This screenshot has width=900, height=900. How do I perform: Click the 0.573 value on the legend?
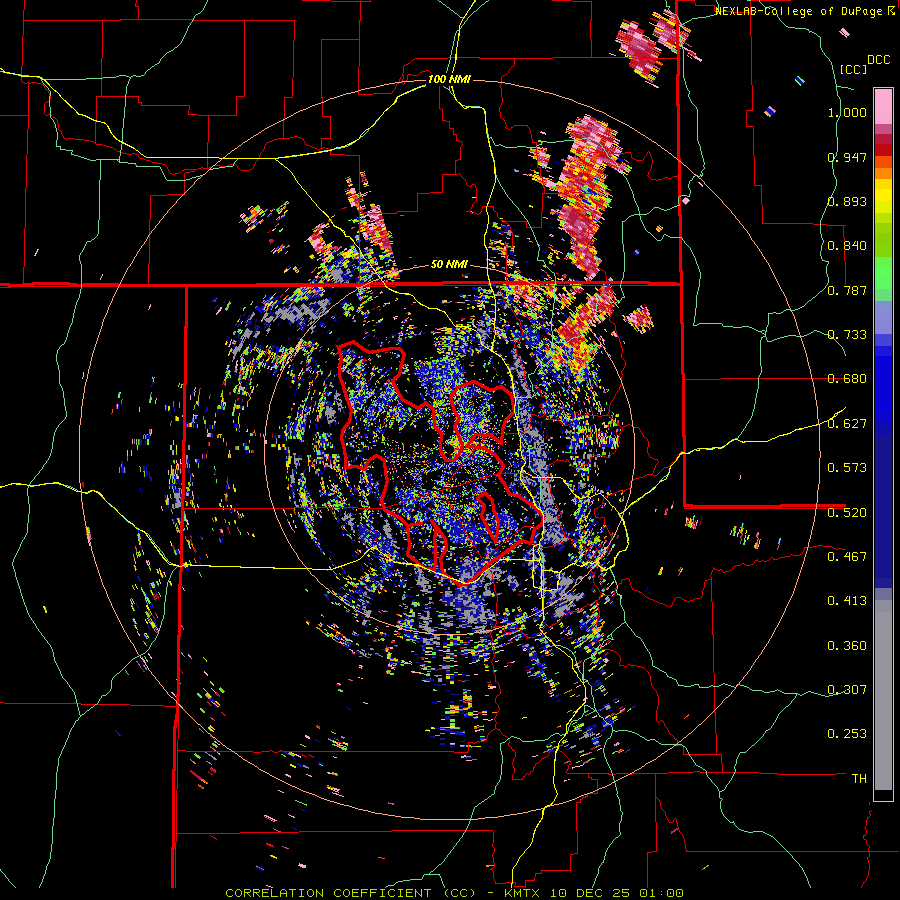tap(847, 468)
